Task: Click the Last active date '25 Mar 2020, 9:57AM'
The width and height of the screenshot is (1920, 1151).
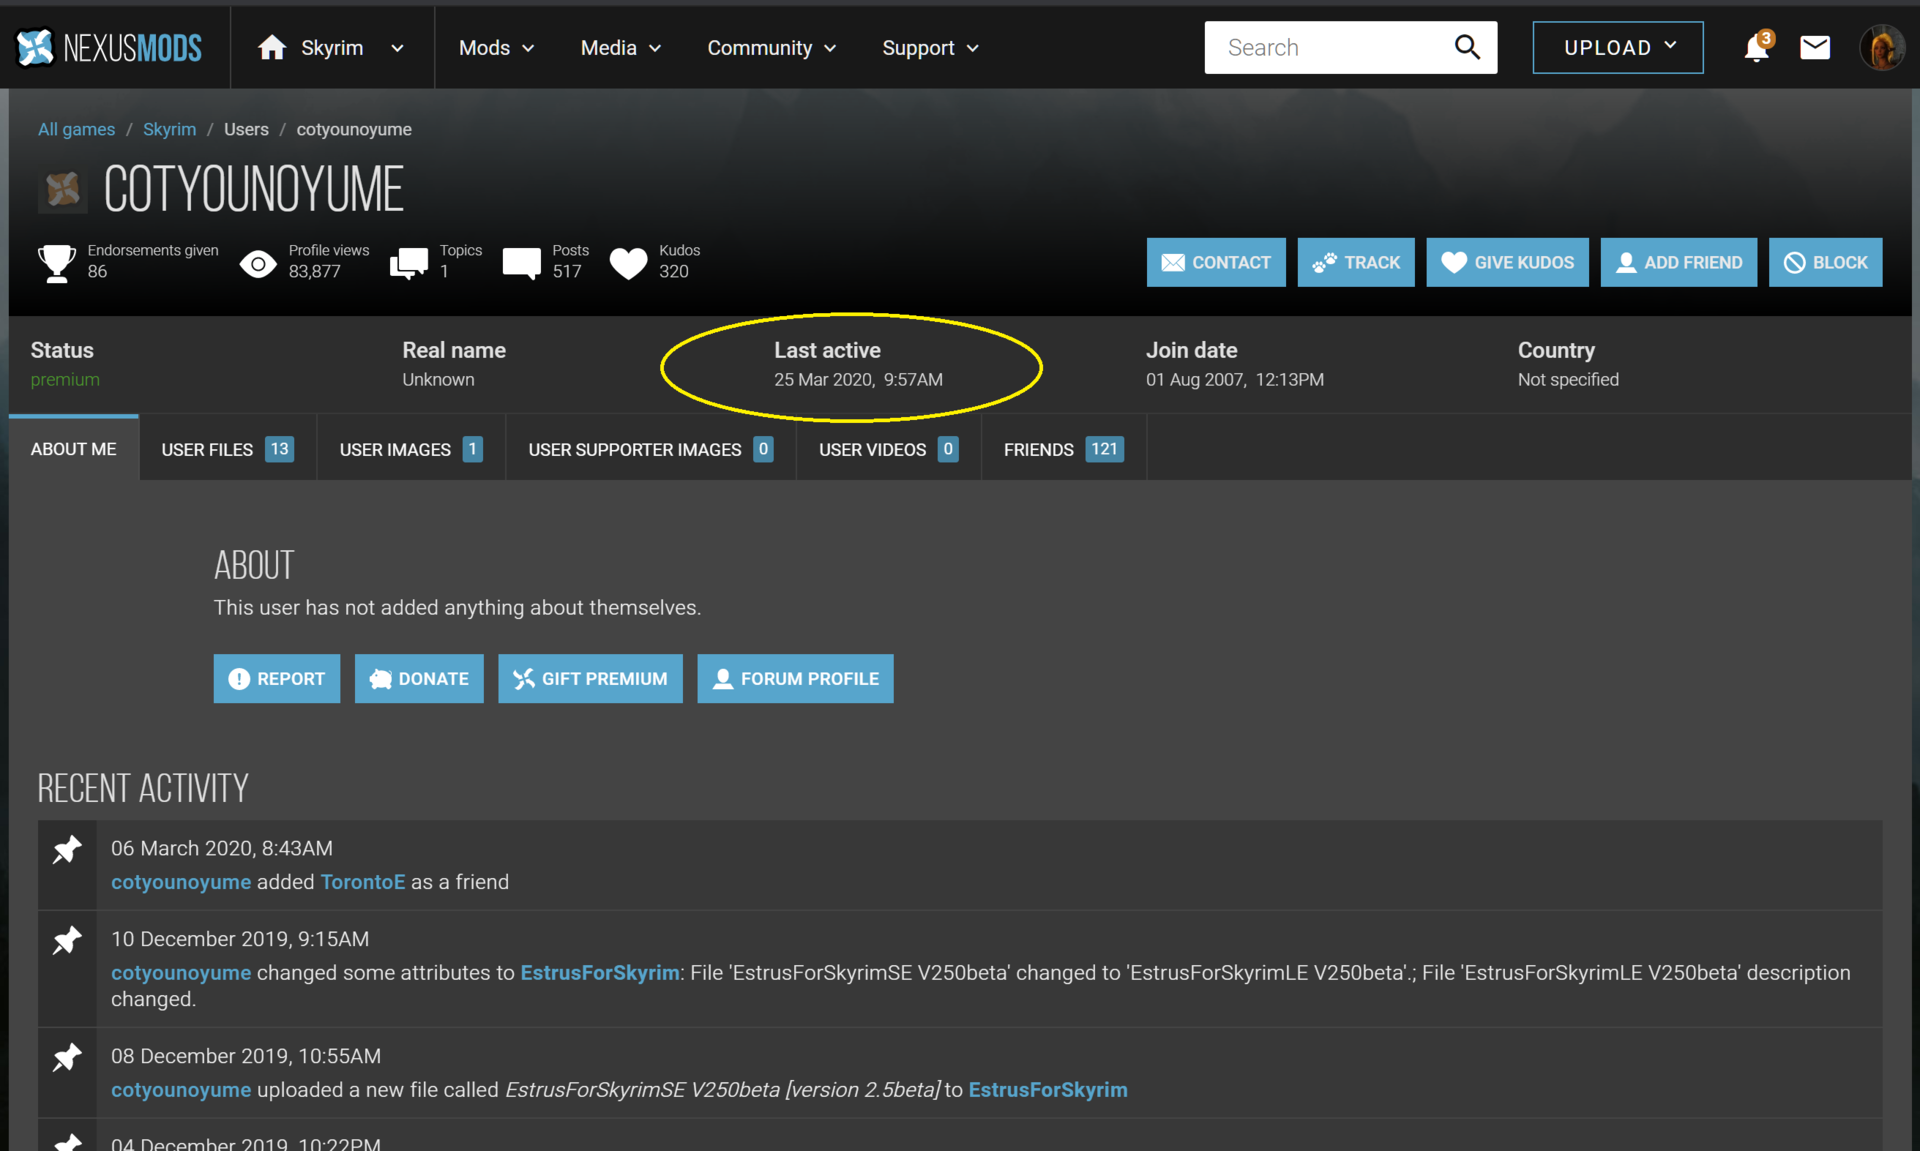Action: click(x=858, y=380)
